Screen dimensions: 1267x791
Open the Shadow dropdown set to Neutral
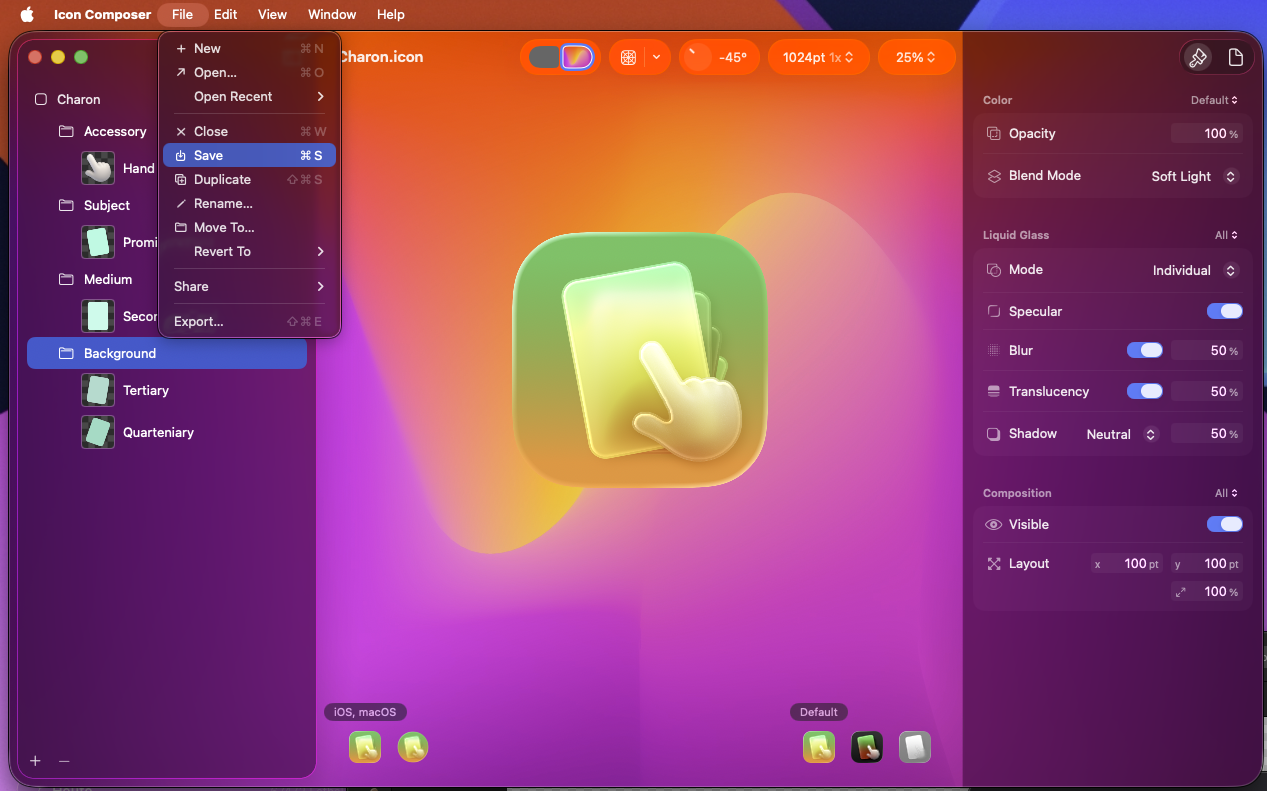[x=1122, y=434]
